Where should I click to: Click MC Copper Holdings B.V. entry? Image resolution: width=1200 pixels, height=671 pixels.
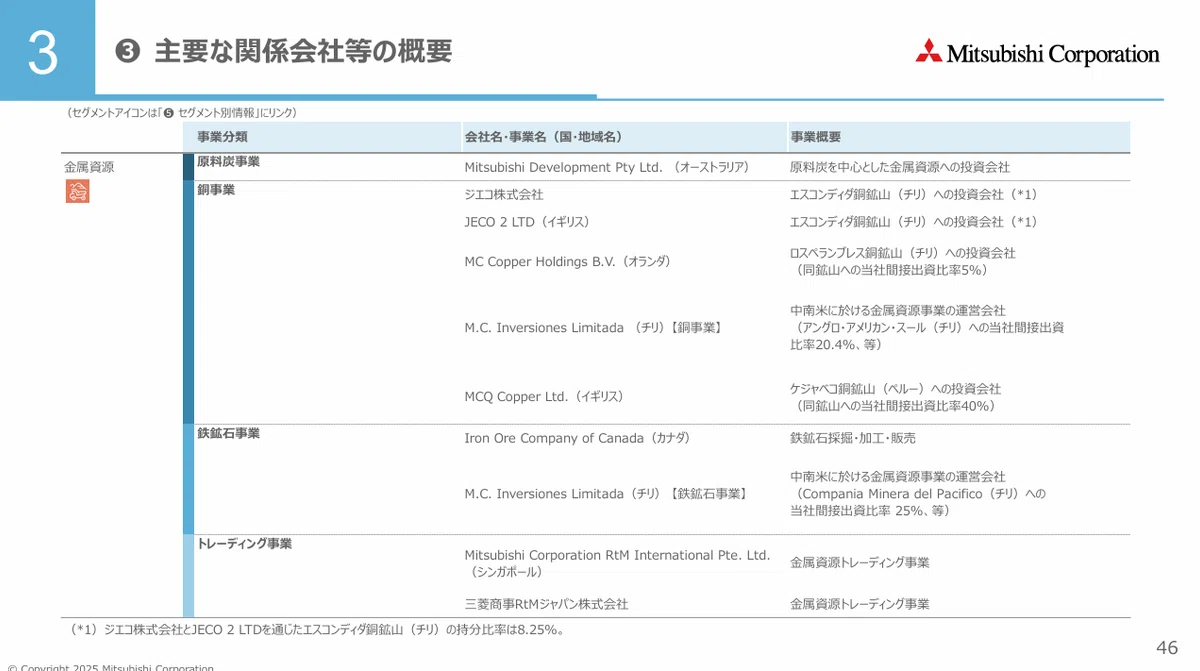coord(567,261)
